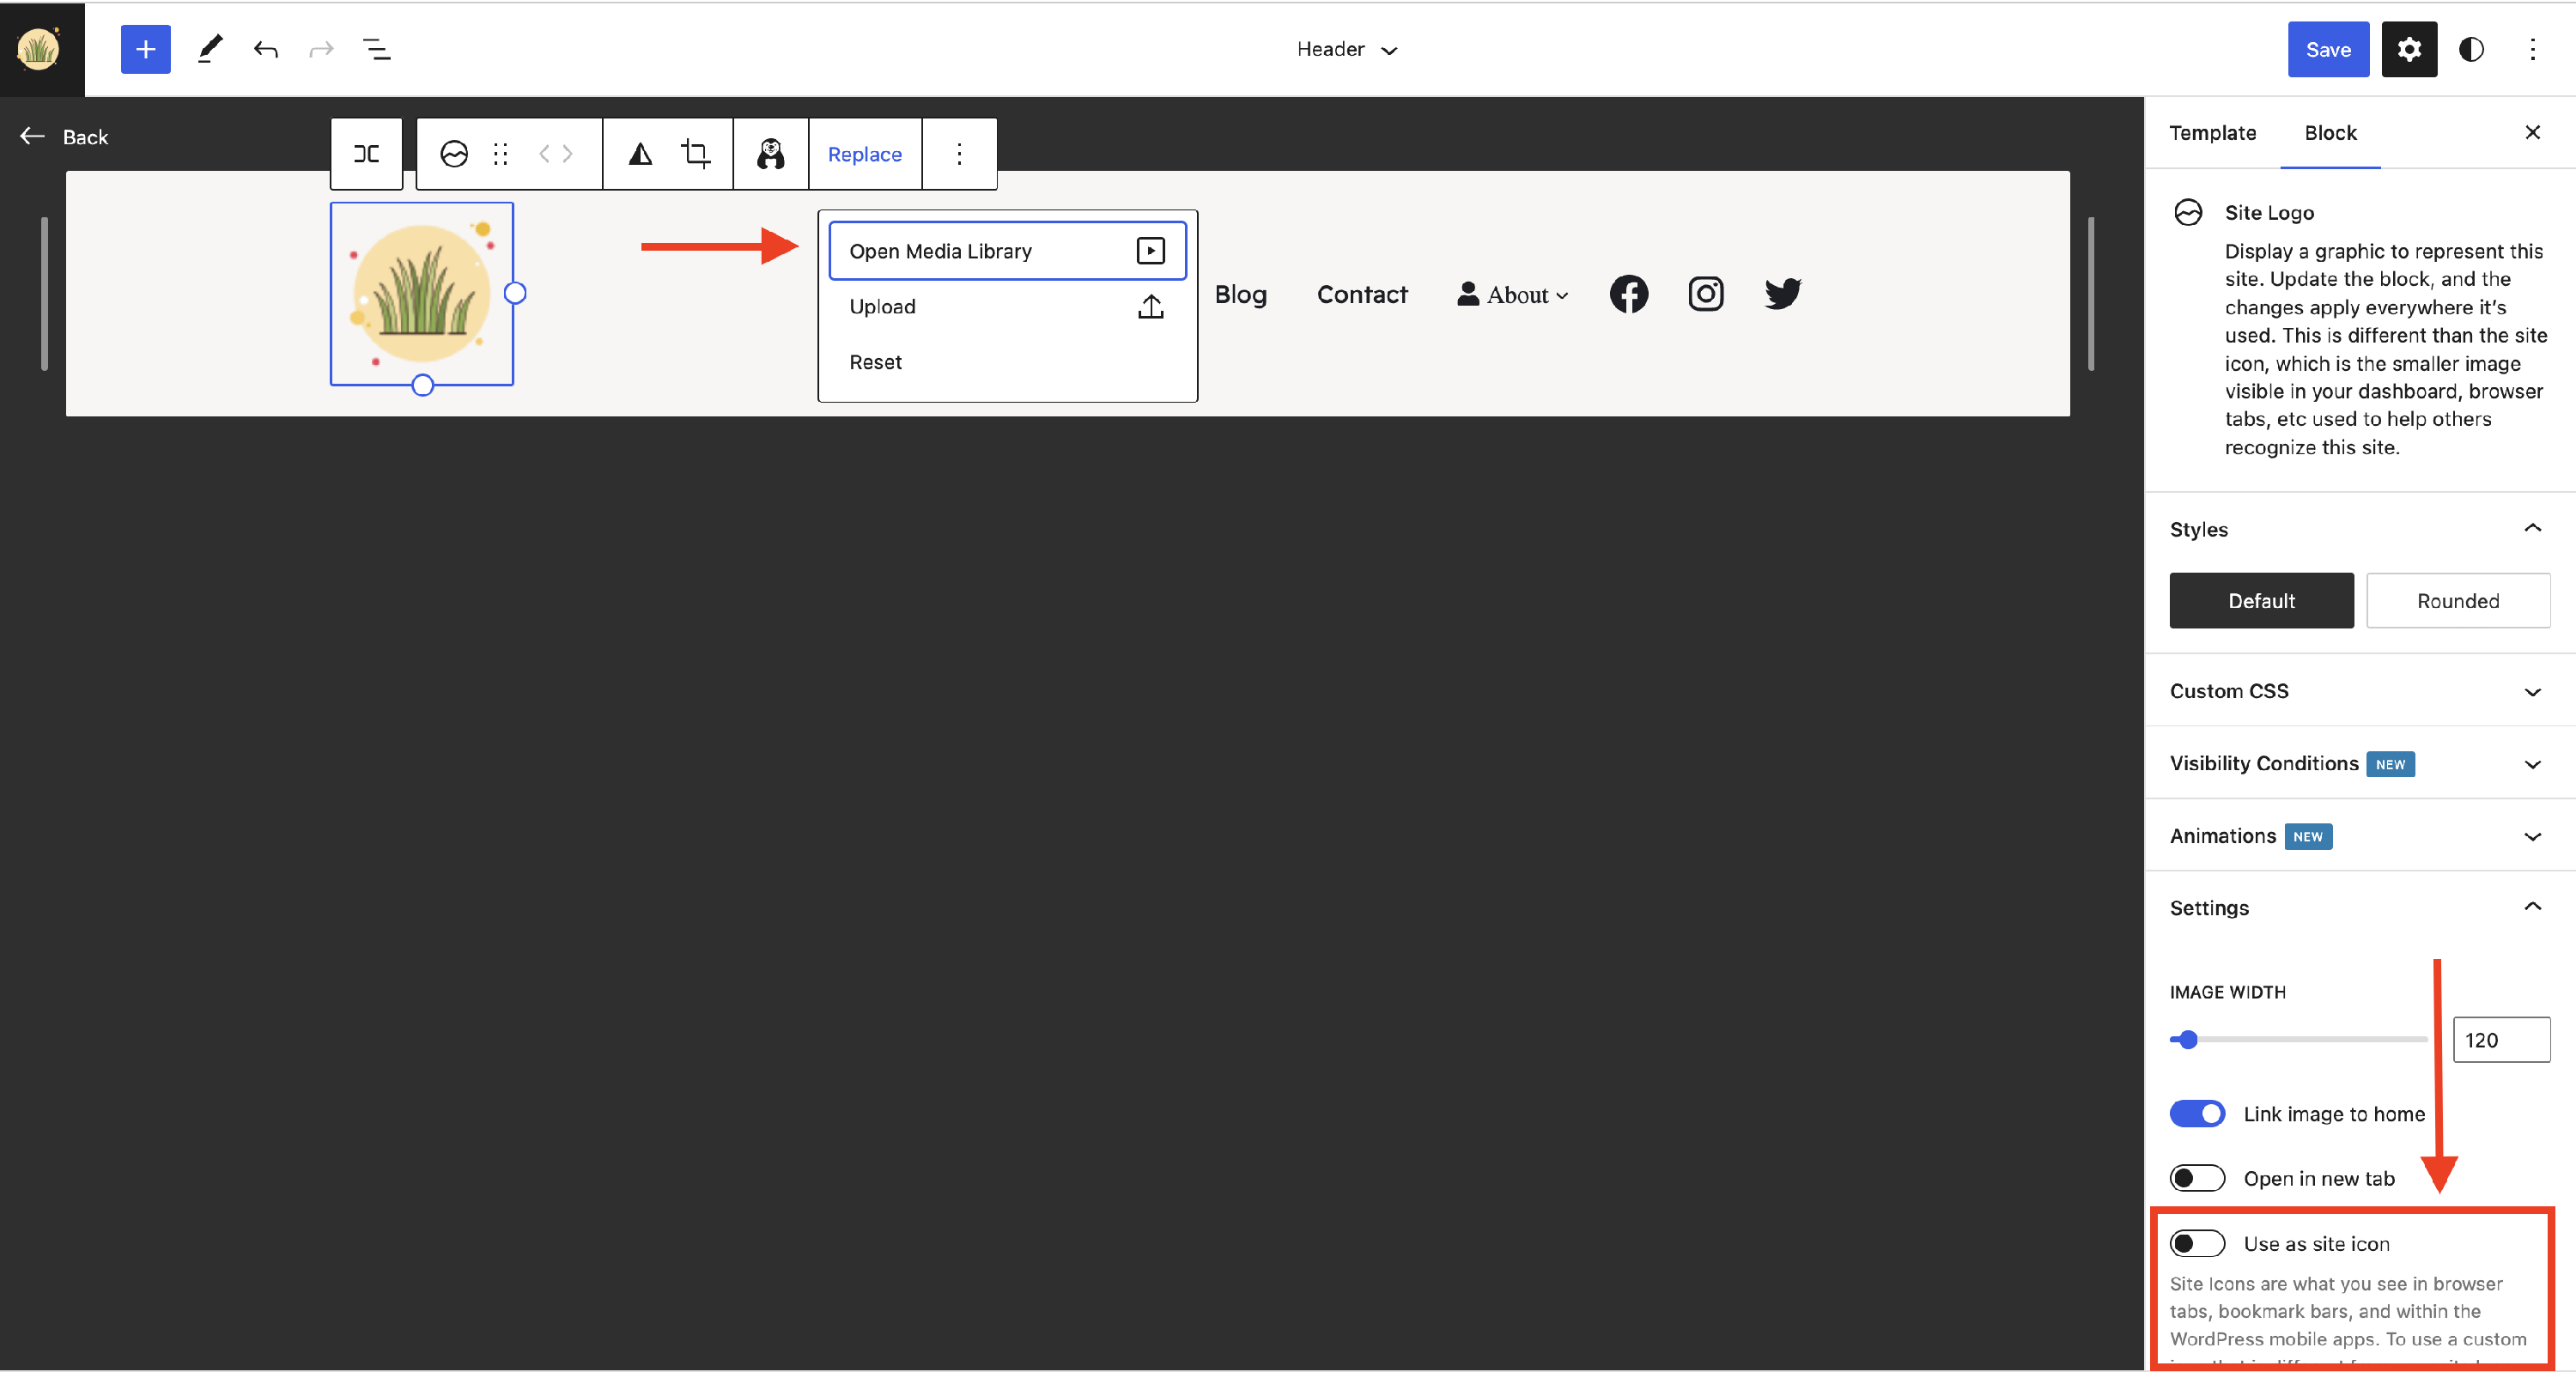The width and height of the screenshot is (2576, 1378).
Task: Click the block inserter plus icon
Action: (145, 49)
